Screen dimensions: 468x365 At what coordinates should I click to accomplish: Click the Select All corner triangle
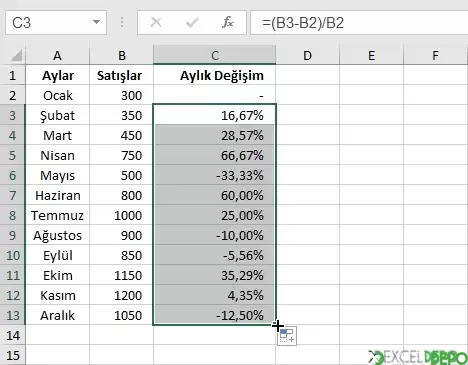16,55
